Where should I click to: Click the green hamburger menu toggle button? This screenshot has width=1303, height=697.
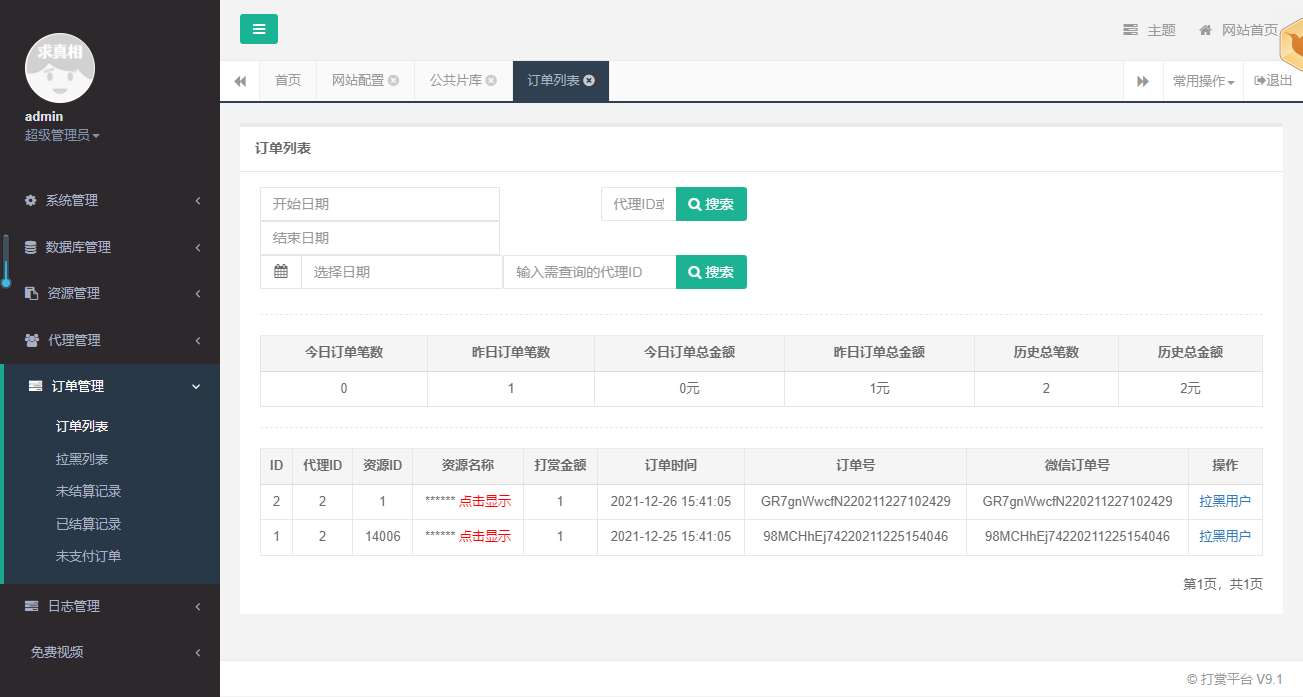pyautogui.click(x=259, y=29)
